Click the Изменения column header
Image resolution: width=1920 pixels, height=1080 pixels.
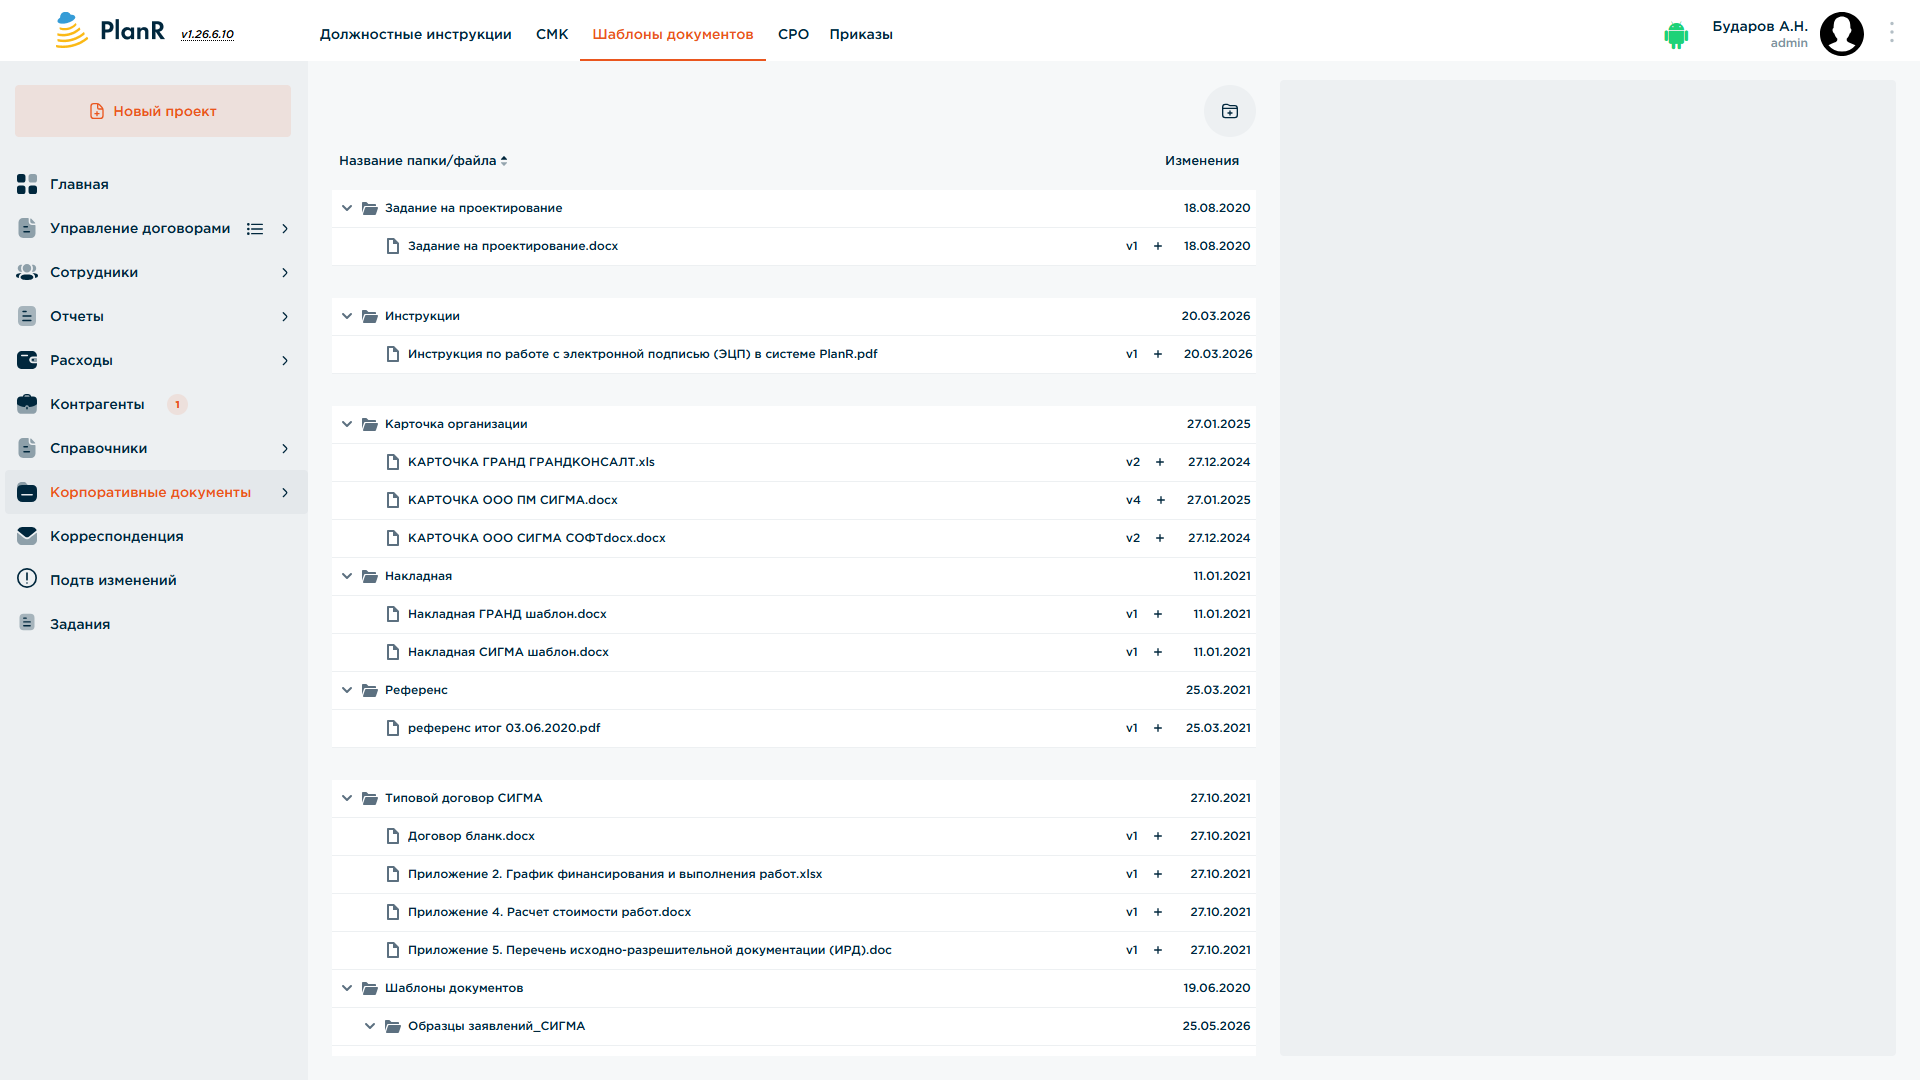coord(1202,161)
